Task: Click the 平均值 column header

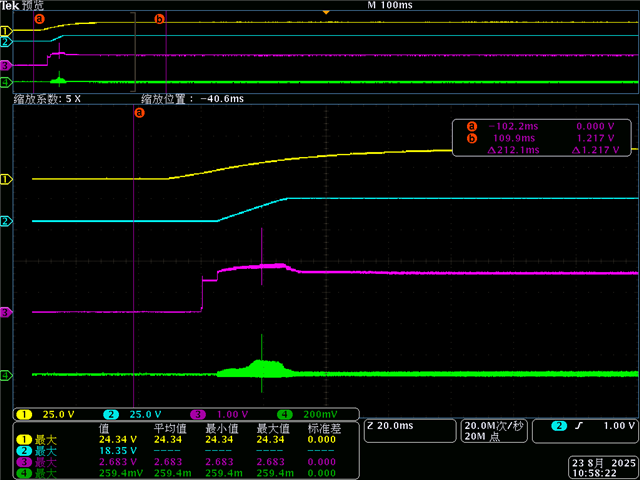Action: 170,429
